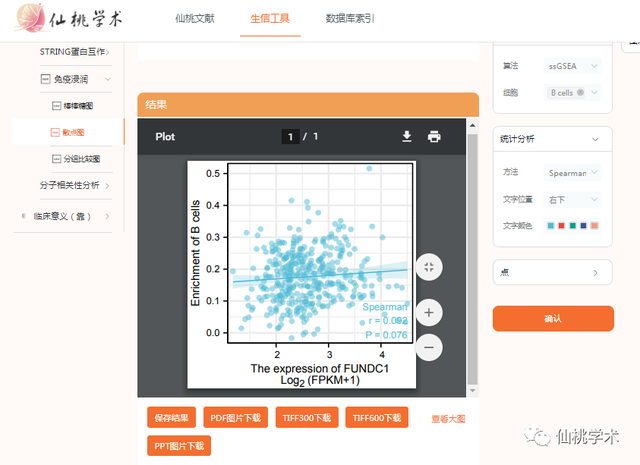Collapse the 免疫浸润 sidebar section
Viewport: 640px width, 465px height.
tap(108, 79)
